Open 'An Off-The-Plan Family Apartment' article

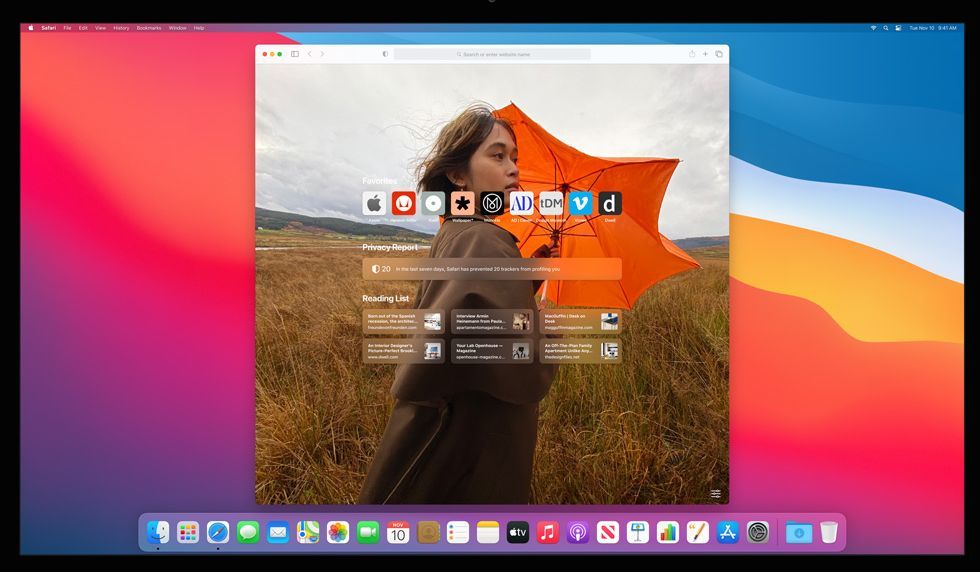581,351
